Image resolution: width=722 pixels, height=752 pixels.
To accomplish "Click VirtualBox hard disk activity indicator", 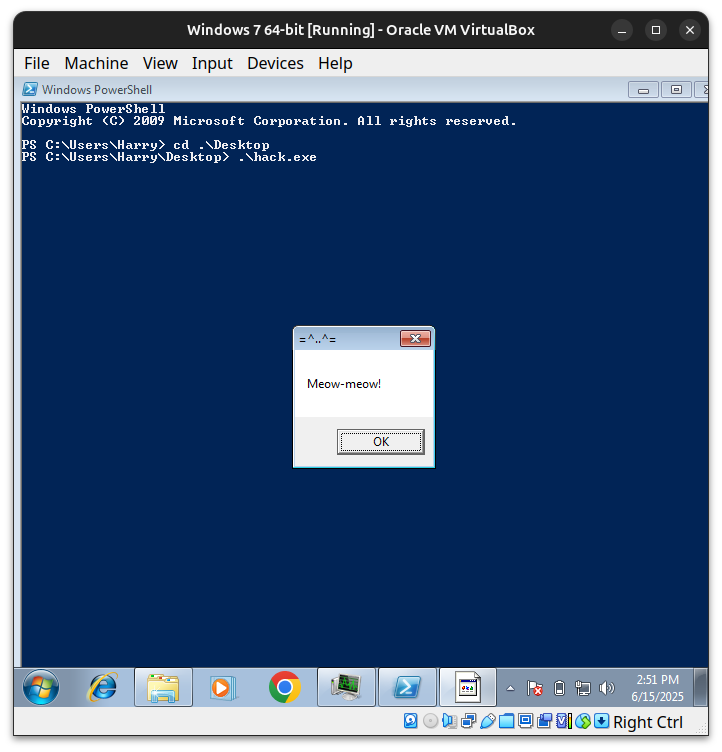I will pyautogui.click(x=411, y=721).
